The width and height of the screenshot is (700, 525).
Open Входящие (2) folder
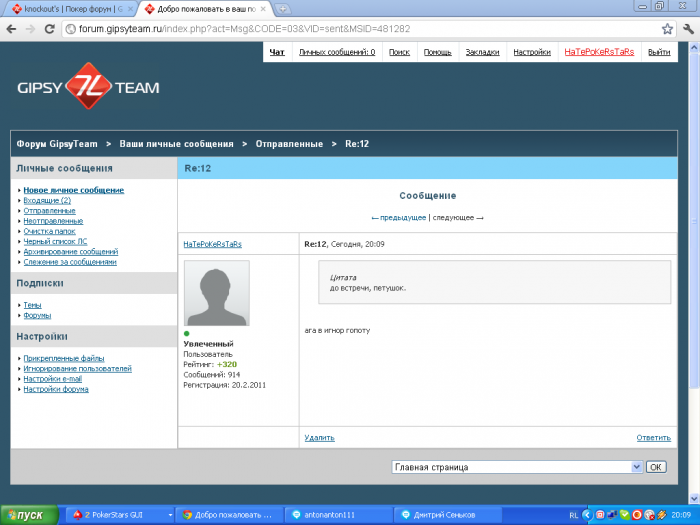(x=47, y=200)
